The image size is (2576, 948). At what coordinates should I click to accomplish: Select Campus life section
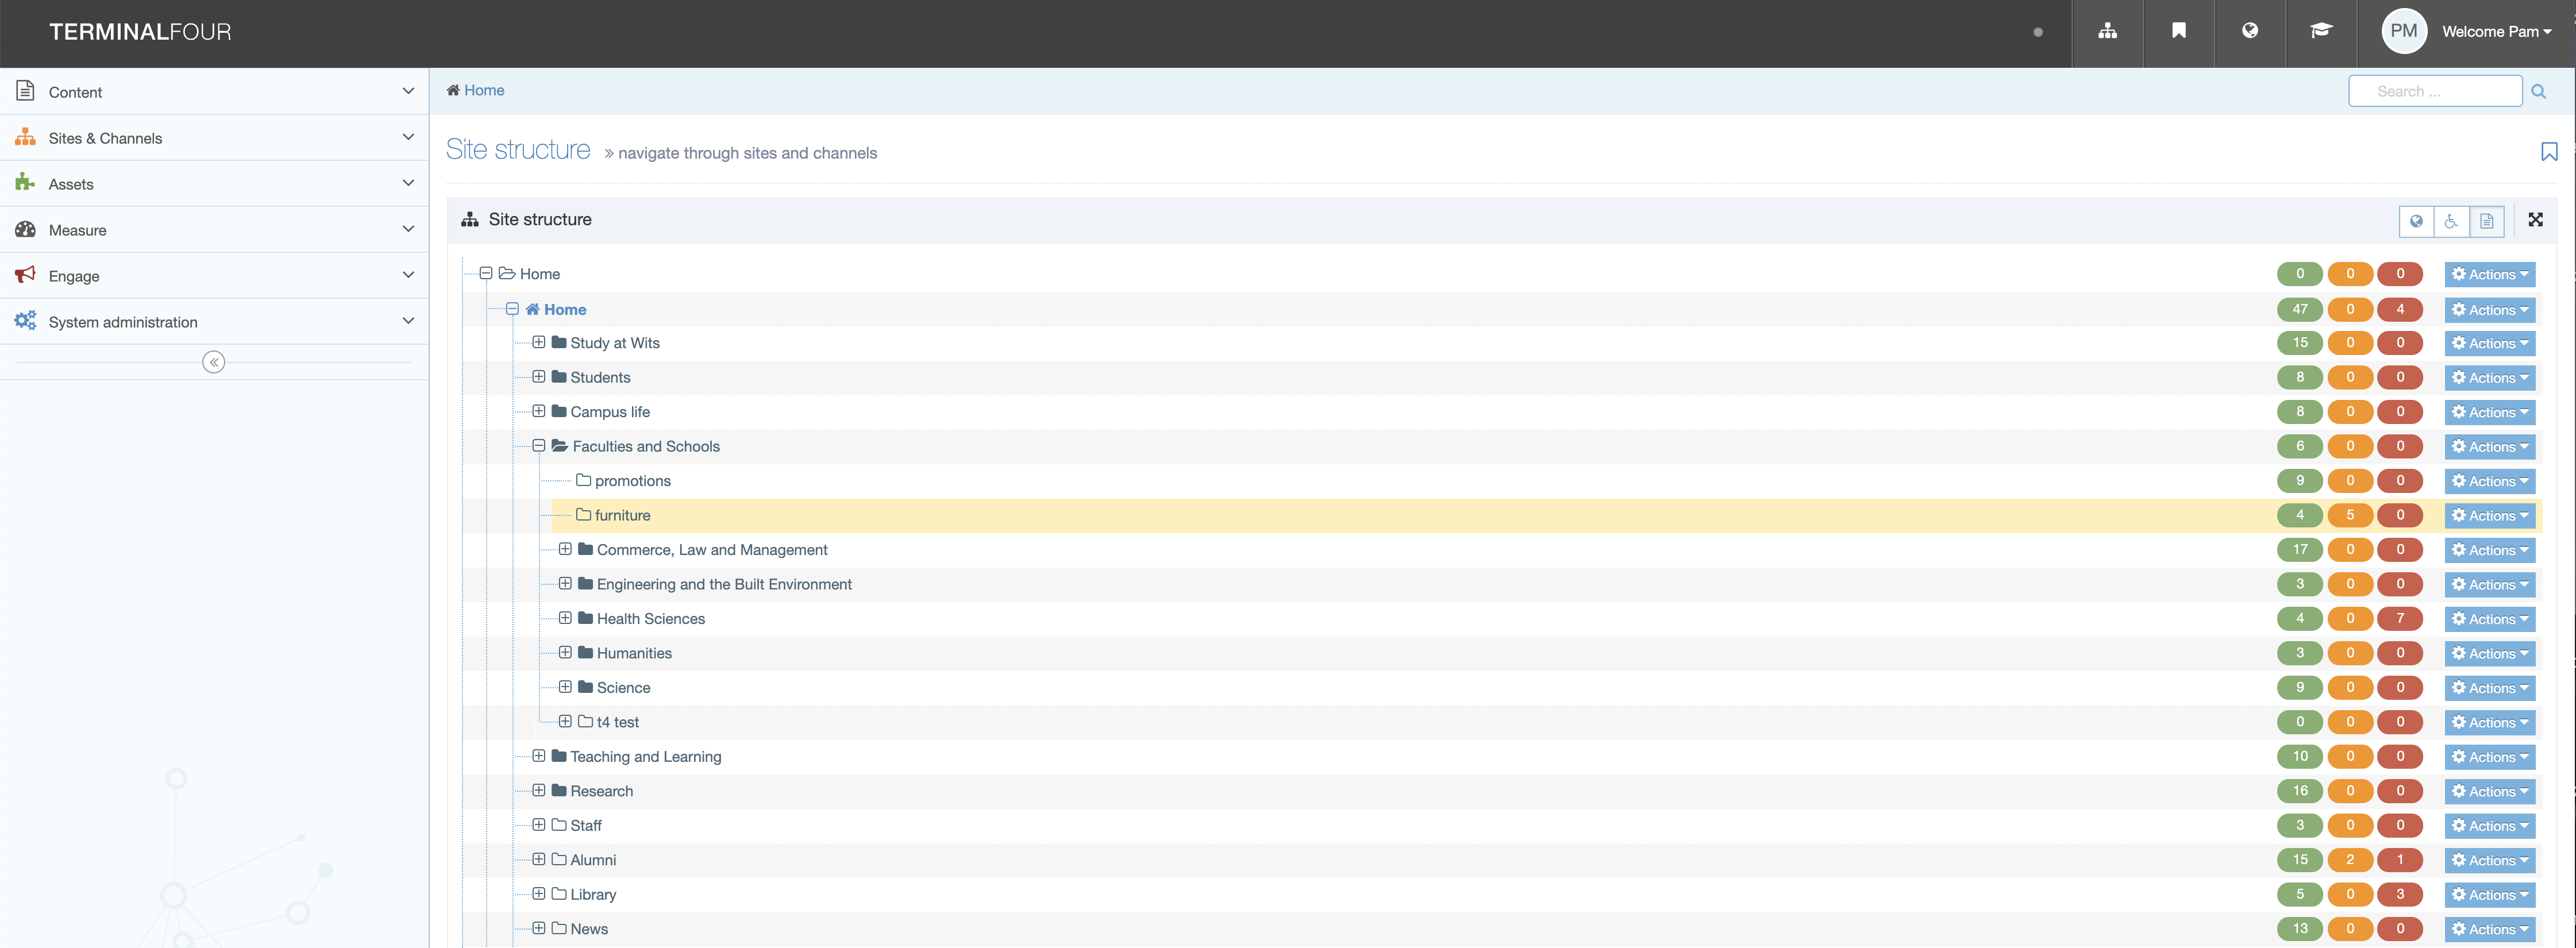click(610, 412)
